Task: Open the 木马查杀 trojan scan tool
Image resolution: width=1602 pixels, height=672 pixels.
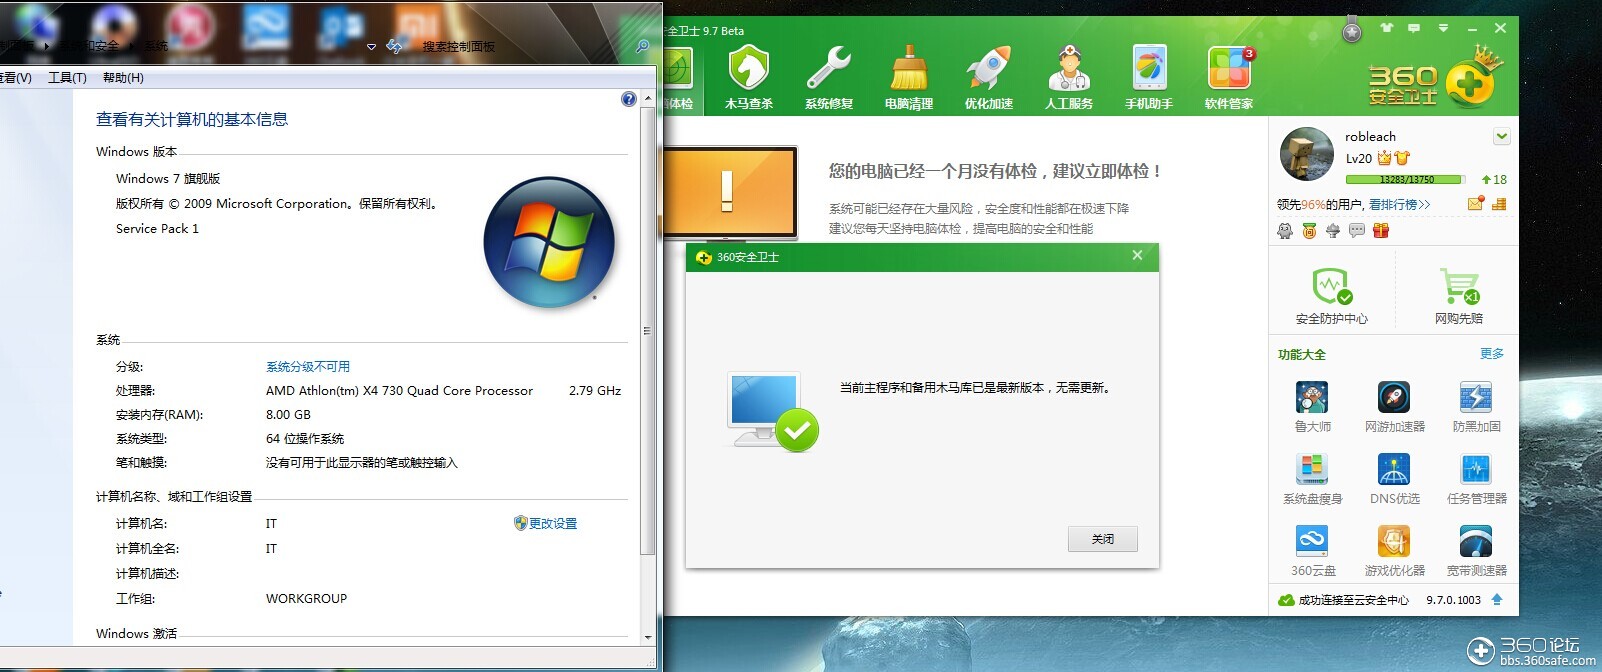Action: [x=748, y=78]
